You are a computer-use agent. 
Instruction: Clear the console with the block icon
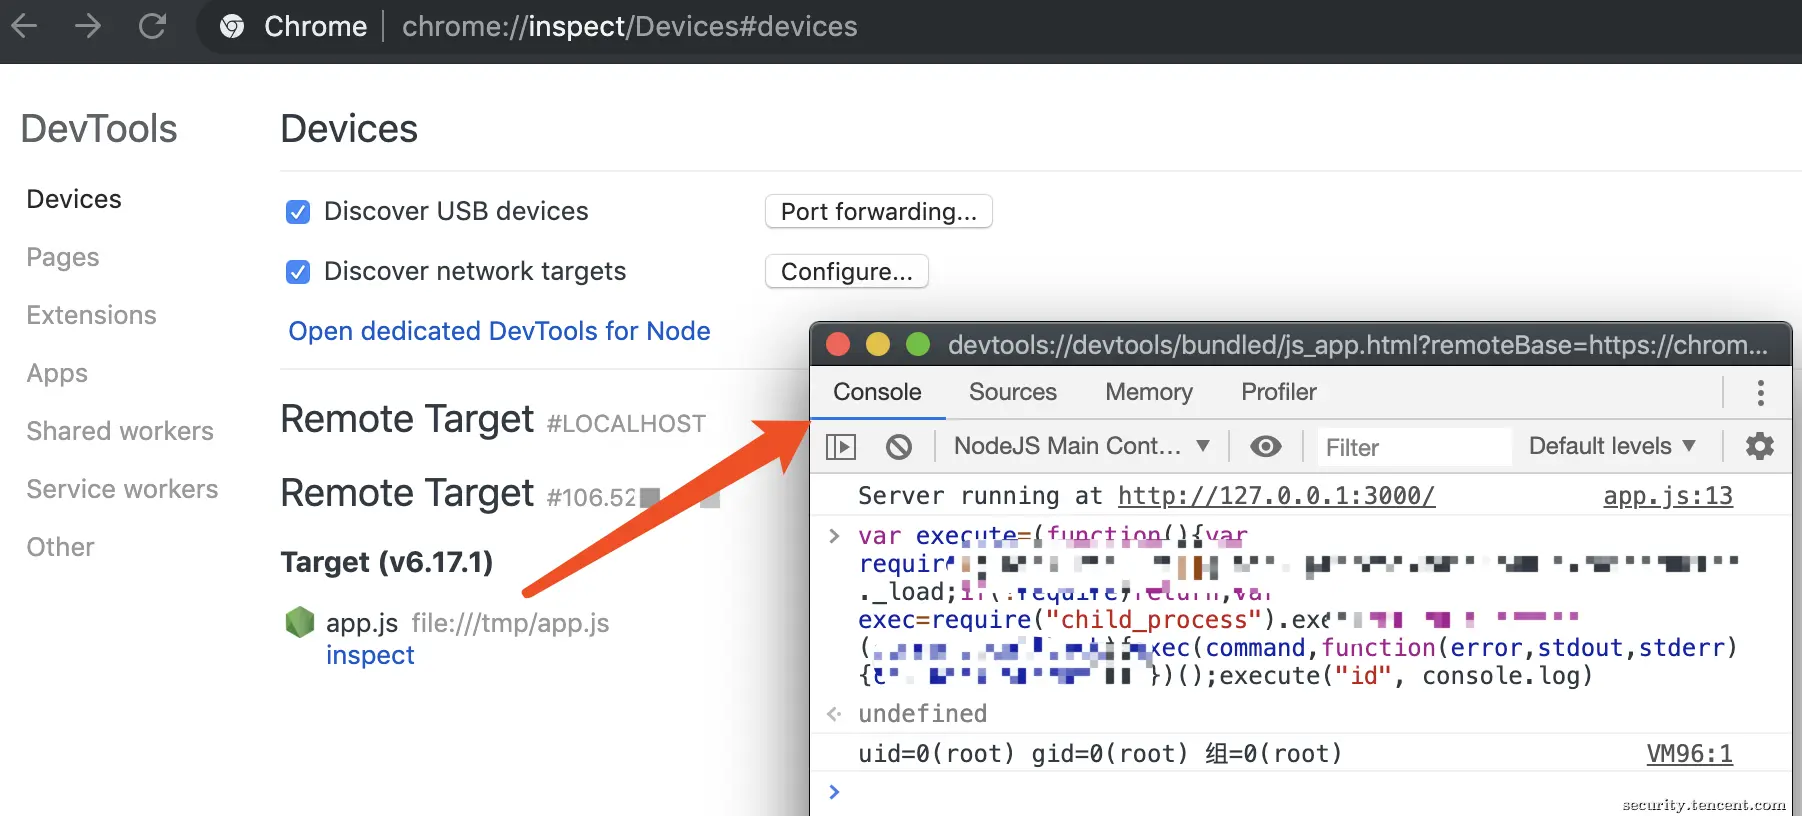click(x=899, y=447)
